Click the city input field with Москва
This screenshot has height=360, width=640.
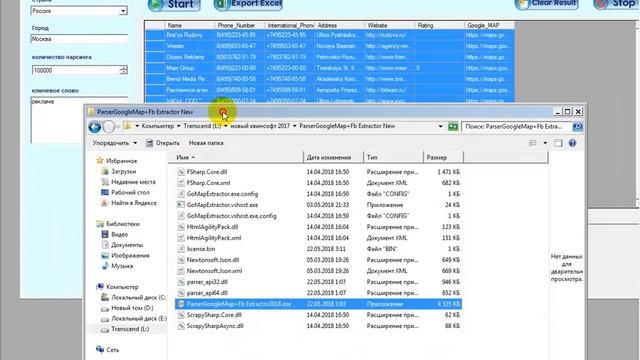point(79,39)
